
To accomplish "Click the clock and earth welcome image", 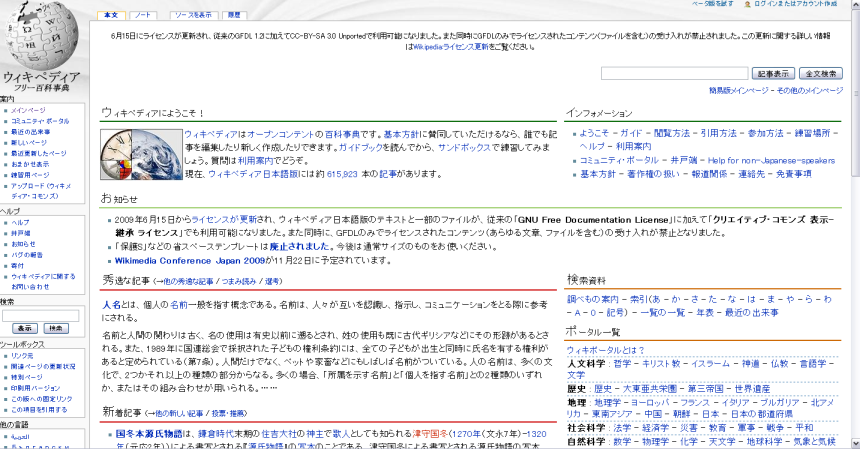I will 138,155.
